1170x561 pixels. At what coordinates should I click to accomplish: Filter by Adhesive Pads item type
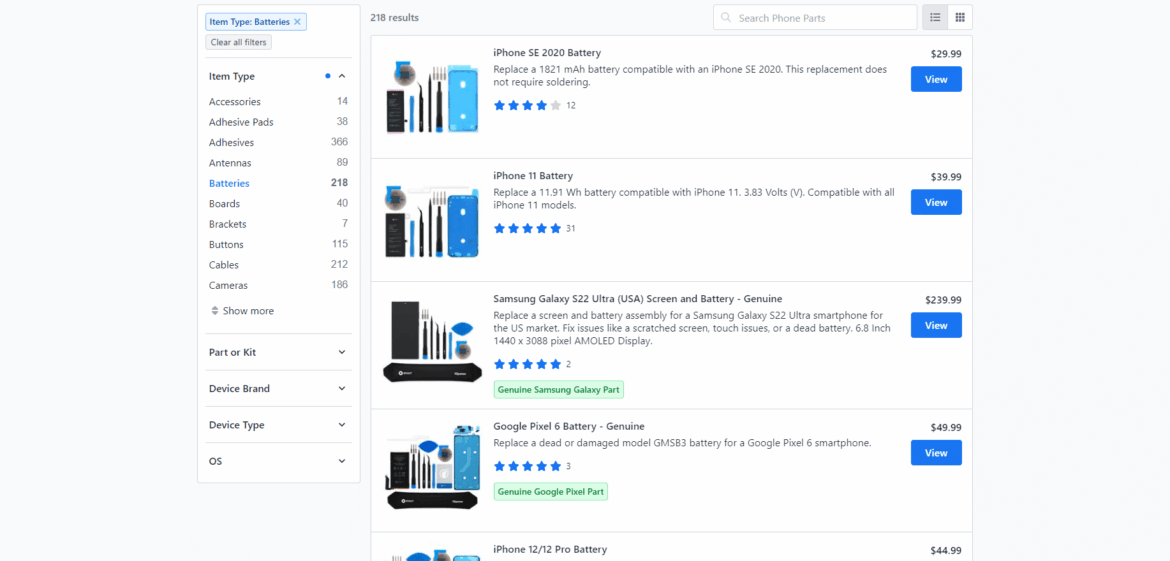coord(241,122)
